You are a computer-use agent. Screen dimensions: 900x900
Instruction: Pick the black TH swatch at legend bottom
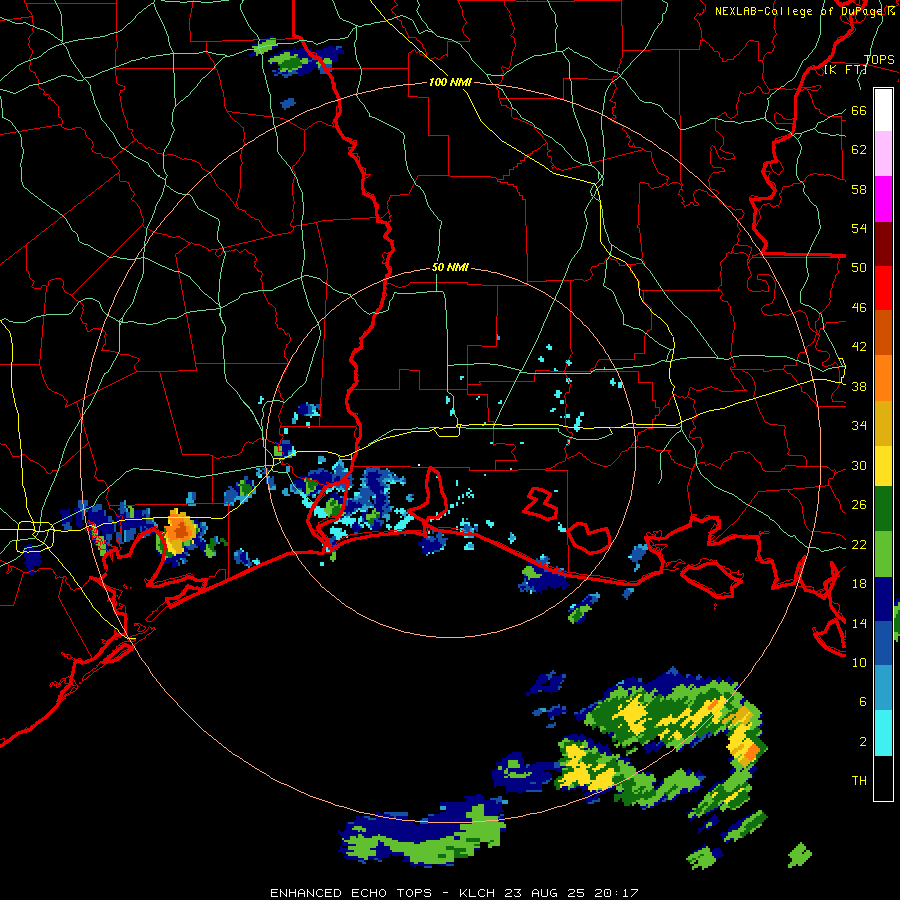click(883, 778)
